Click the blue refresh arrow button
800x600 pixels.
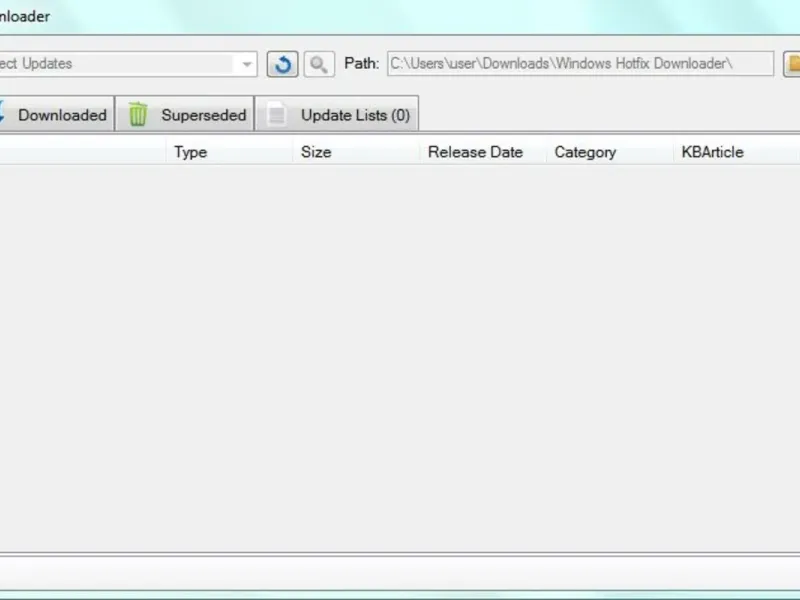pos(282,64)
